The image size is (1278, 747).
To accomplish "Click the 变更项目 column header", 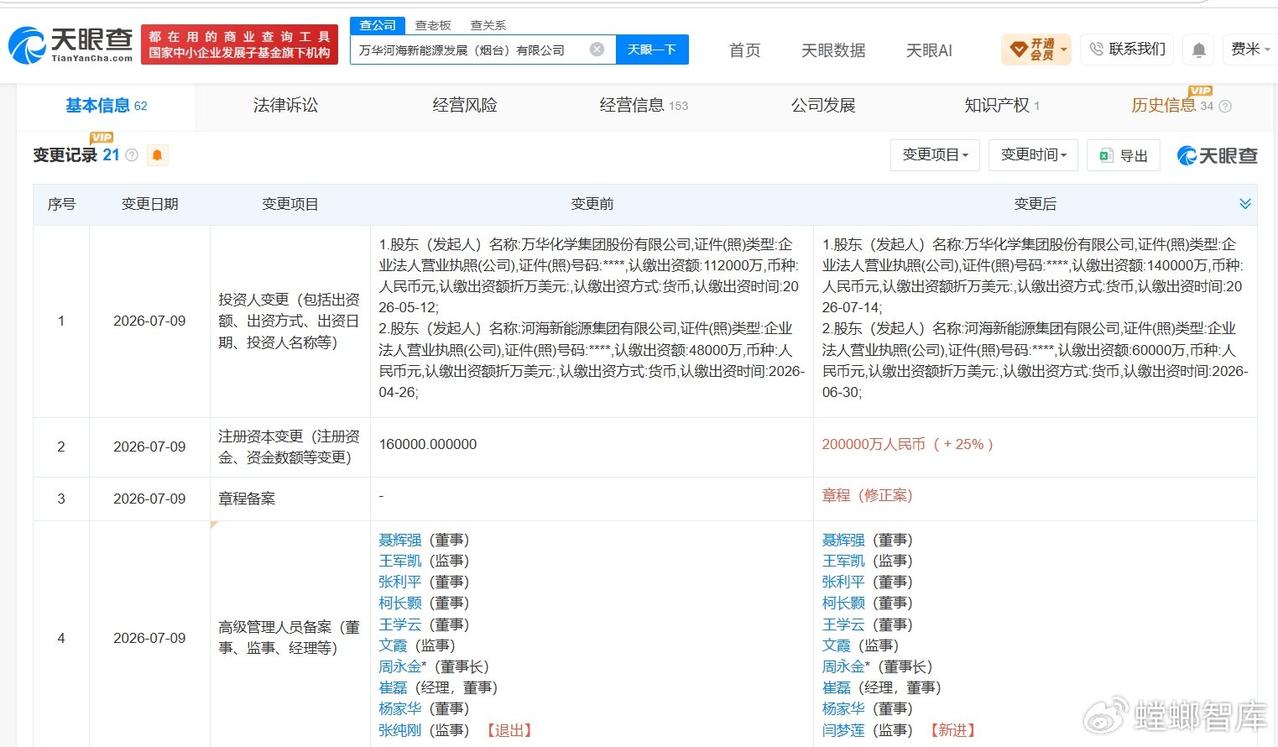I will click(x=290, y=204).
